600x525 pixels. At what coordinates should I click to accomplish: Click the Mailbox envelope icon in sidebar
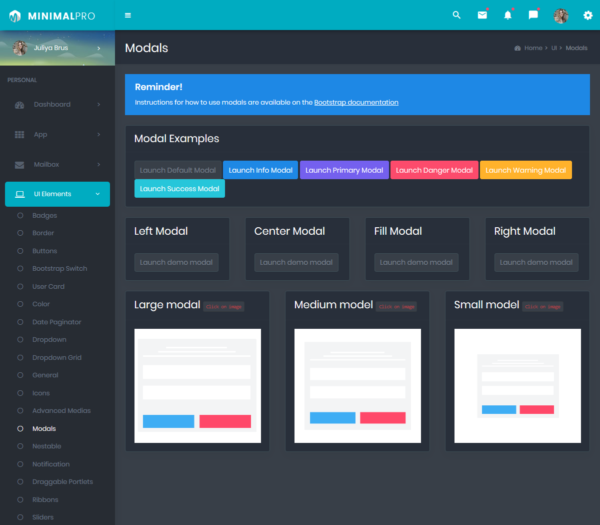pyautogui.click(x=20, y=165)
